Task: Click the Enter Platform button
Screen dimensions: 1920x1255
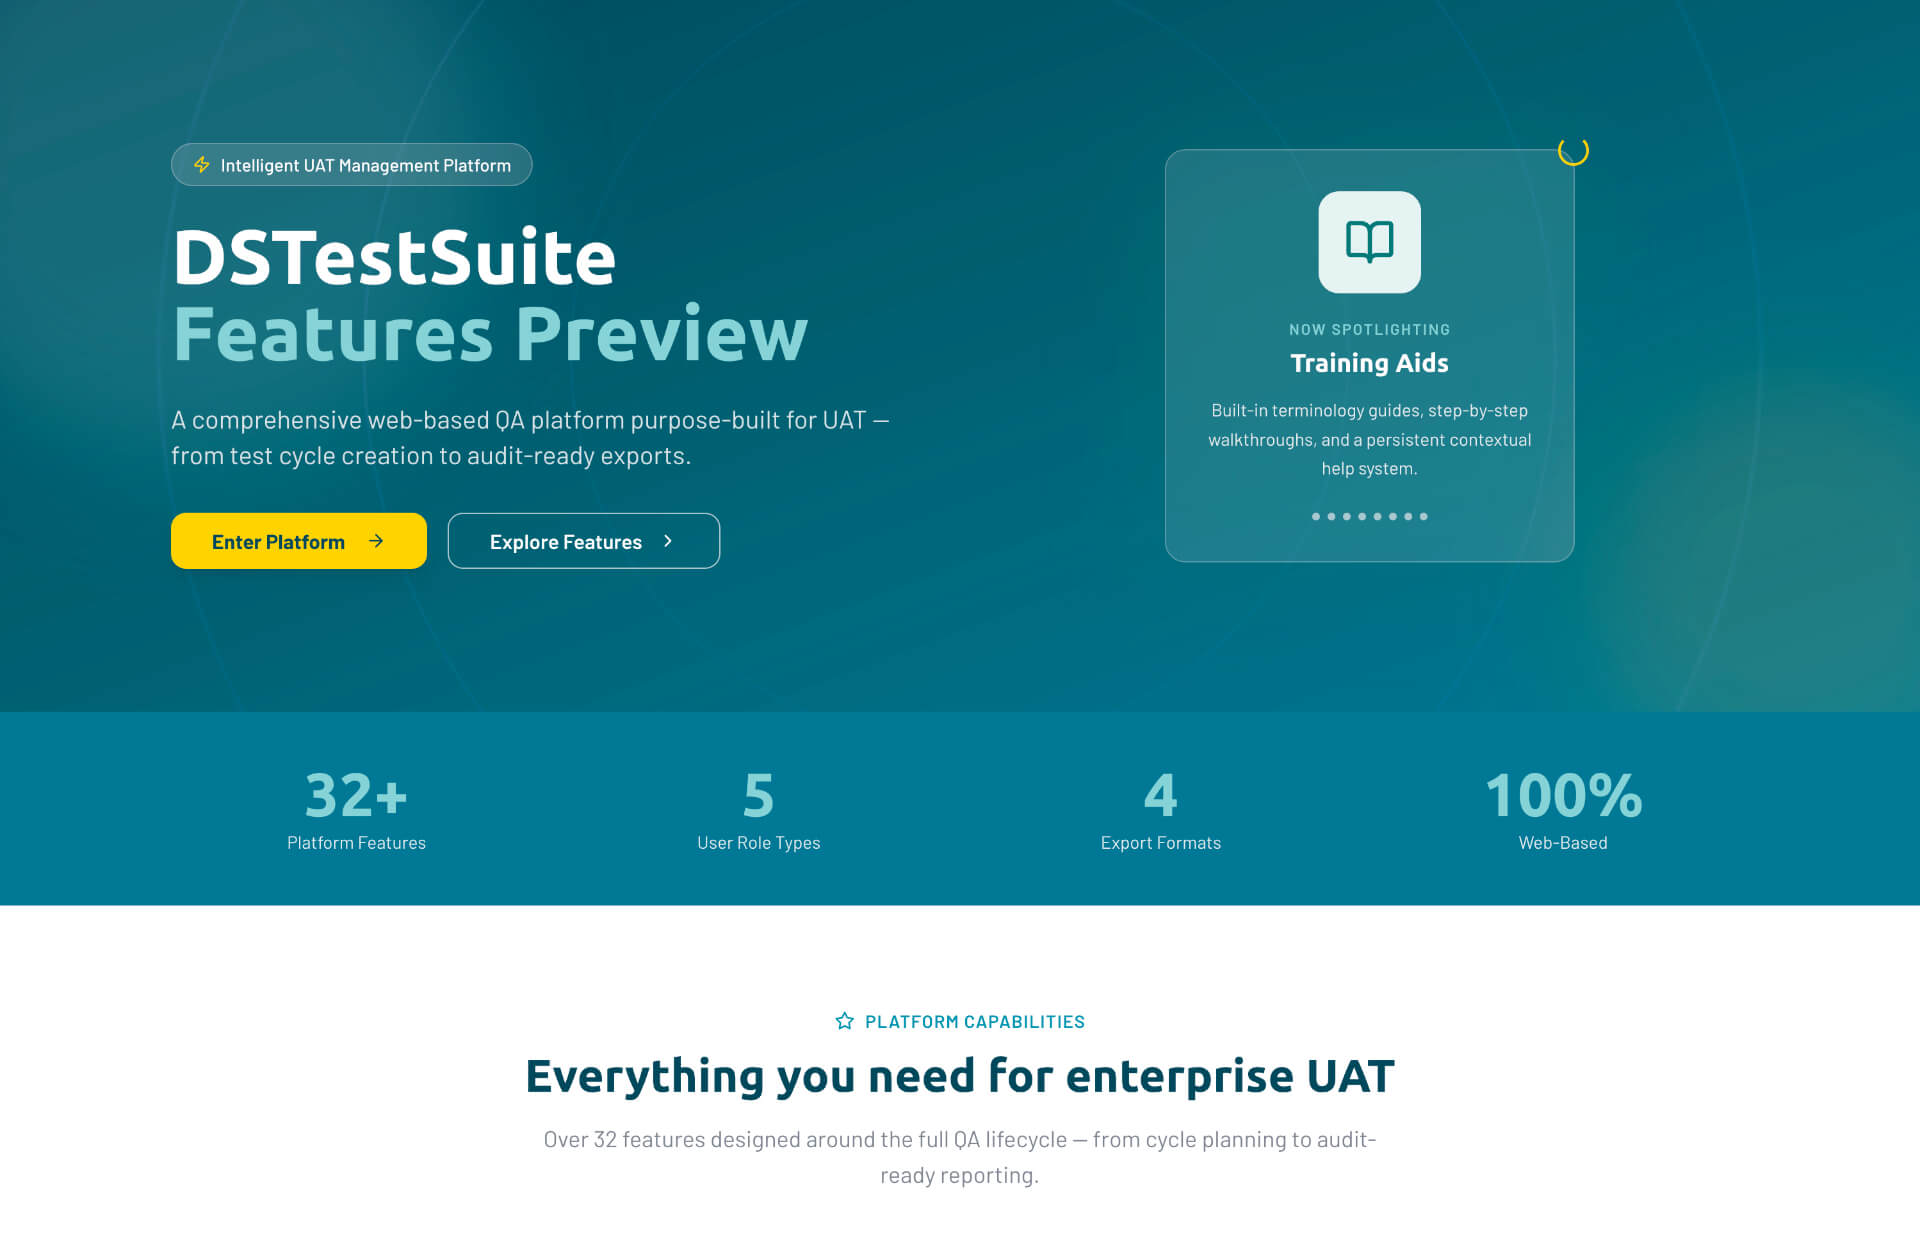Action: 298,541
